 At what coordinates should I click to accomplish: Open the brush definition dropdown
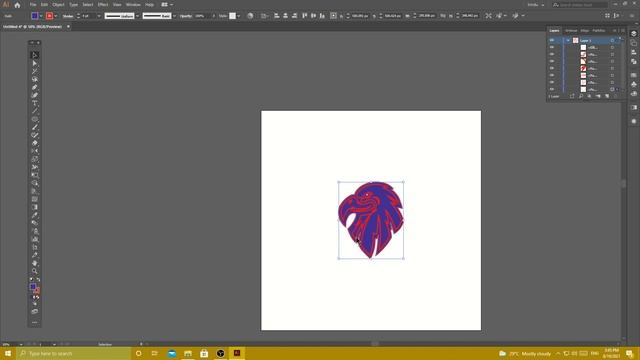174,16
